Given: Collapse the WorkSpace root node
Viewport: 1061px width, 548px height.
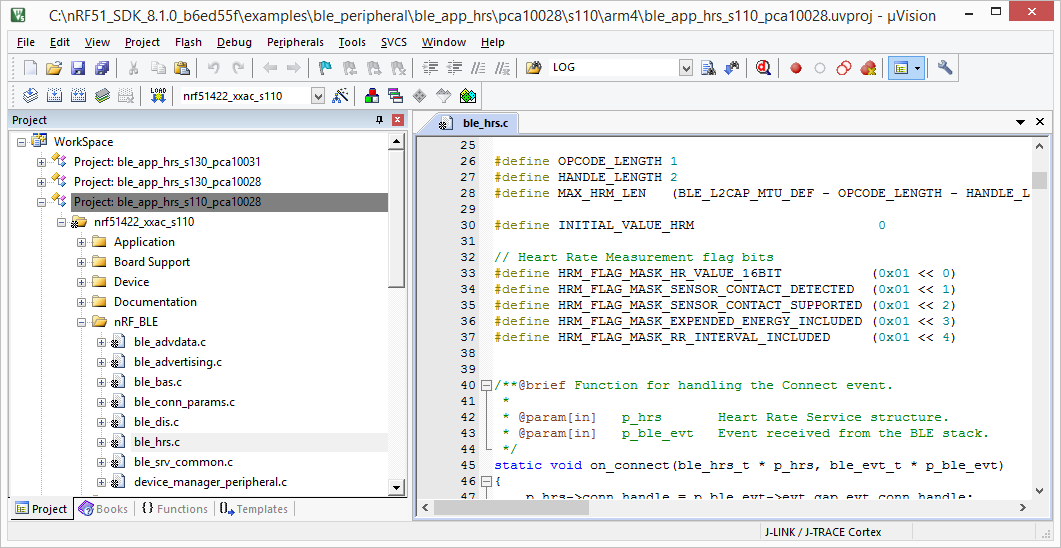Looking at the screenshot, I should [x=21, y=142].
